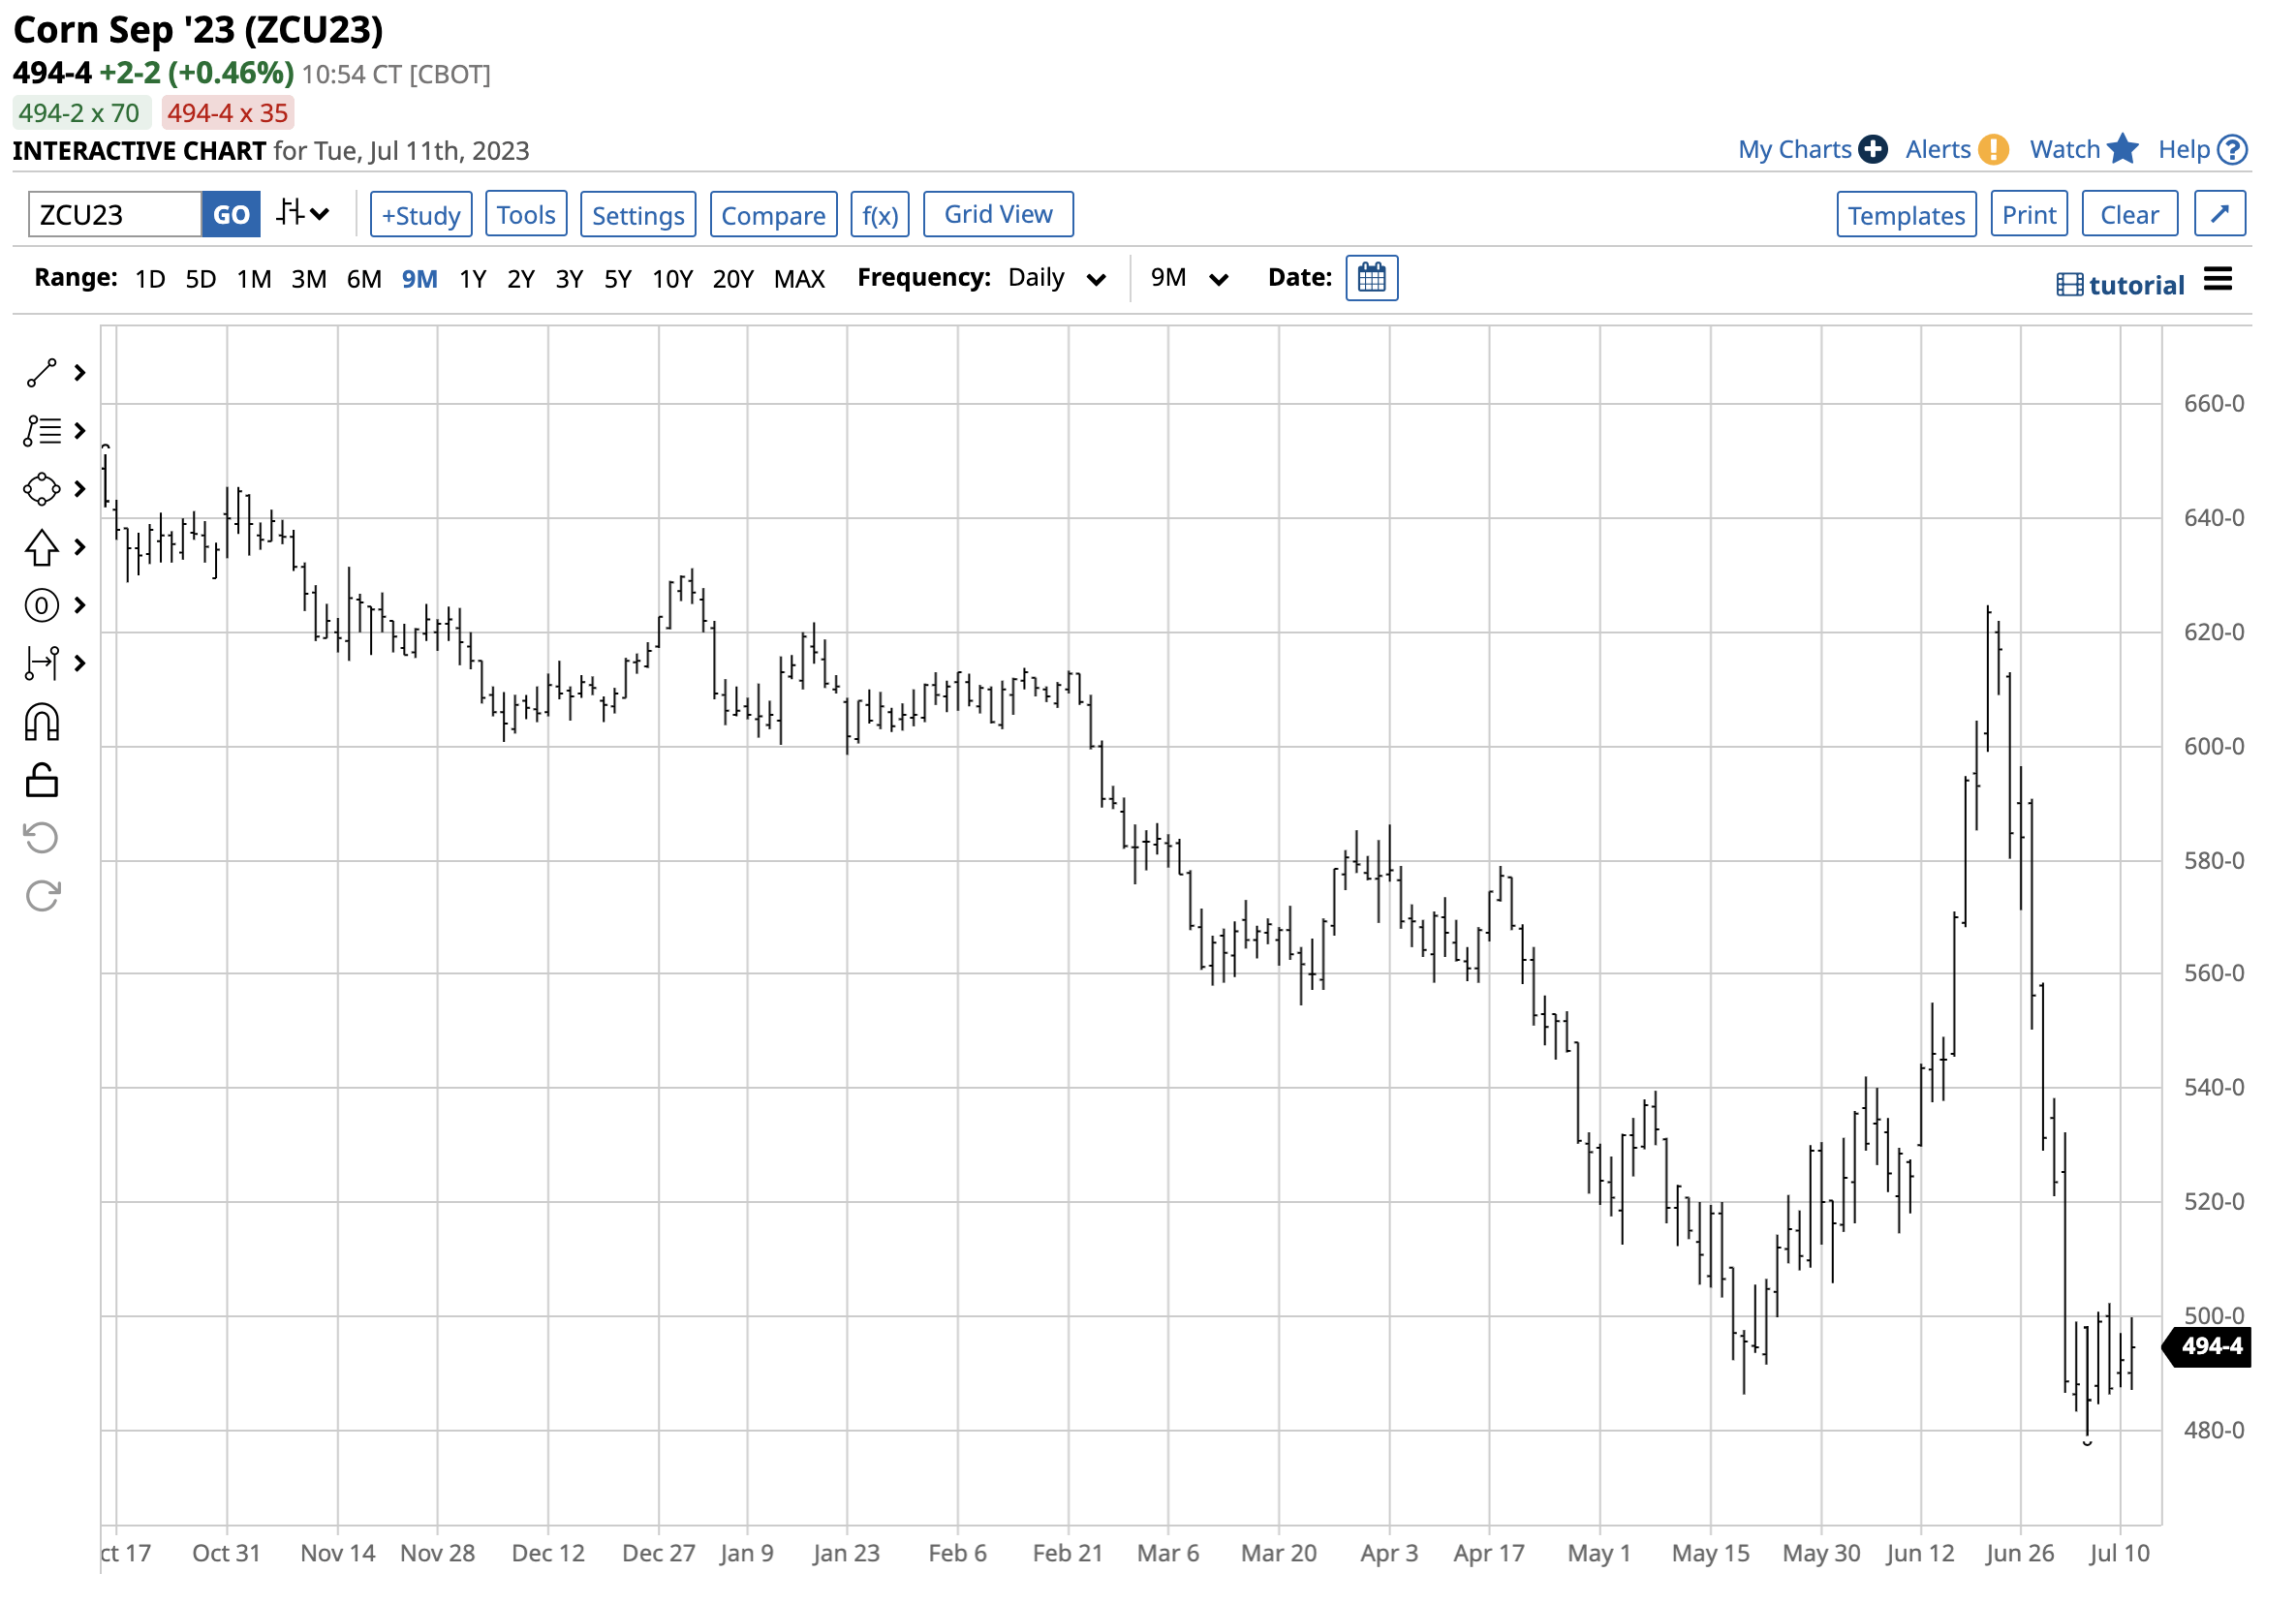Click the ZCU23 symbol input field
The image size is (2296, 1604).
point(113,214)
